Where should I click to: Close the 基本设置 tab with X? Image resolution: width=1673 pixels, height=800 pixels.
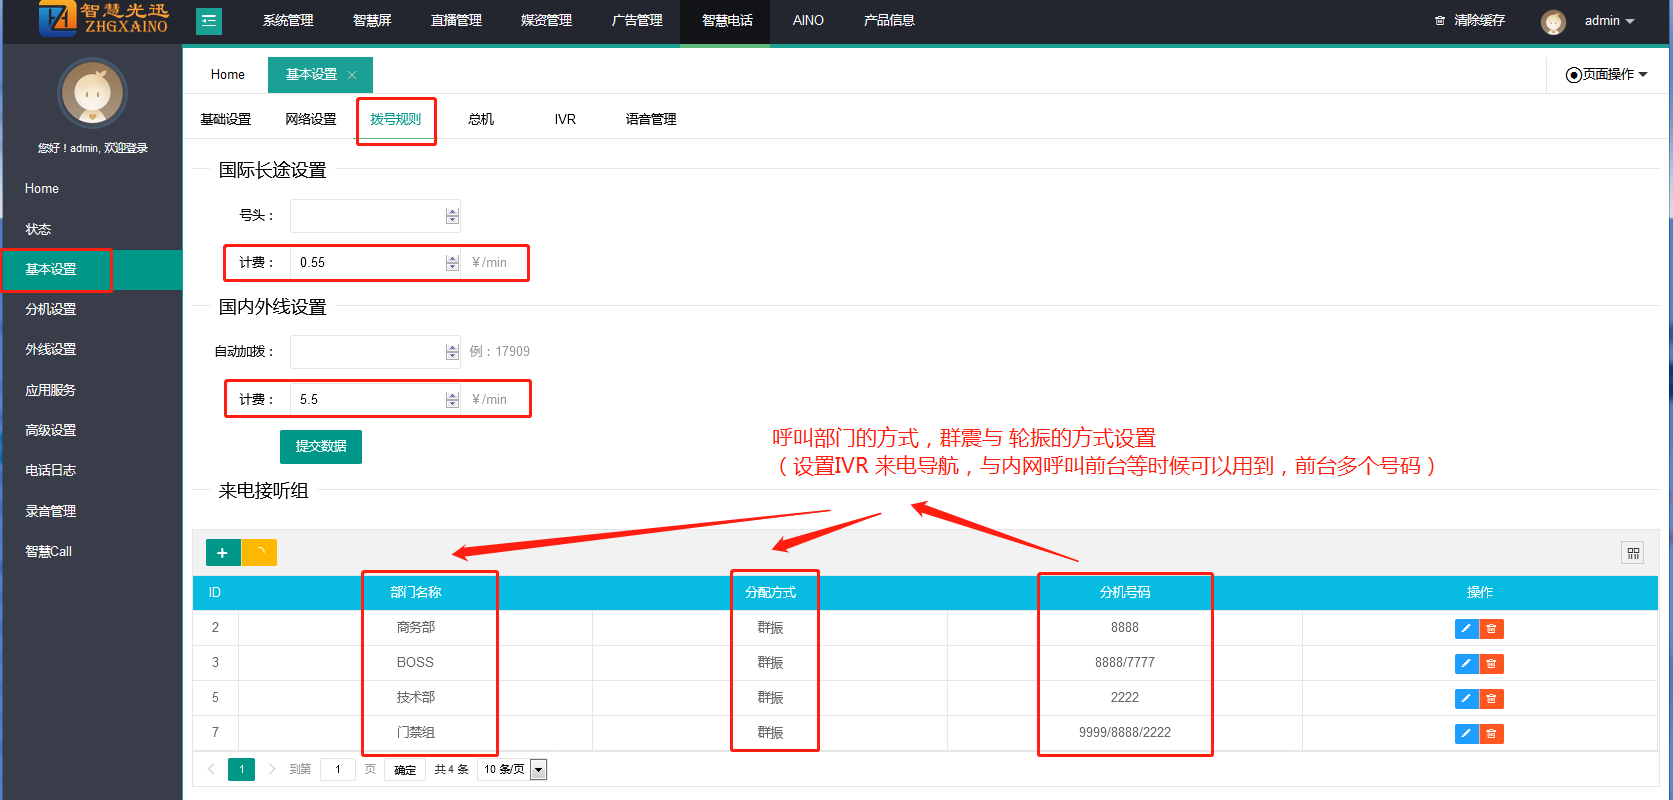click(352, 75)
